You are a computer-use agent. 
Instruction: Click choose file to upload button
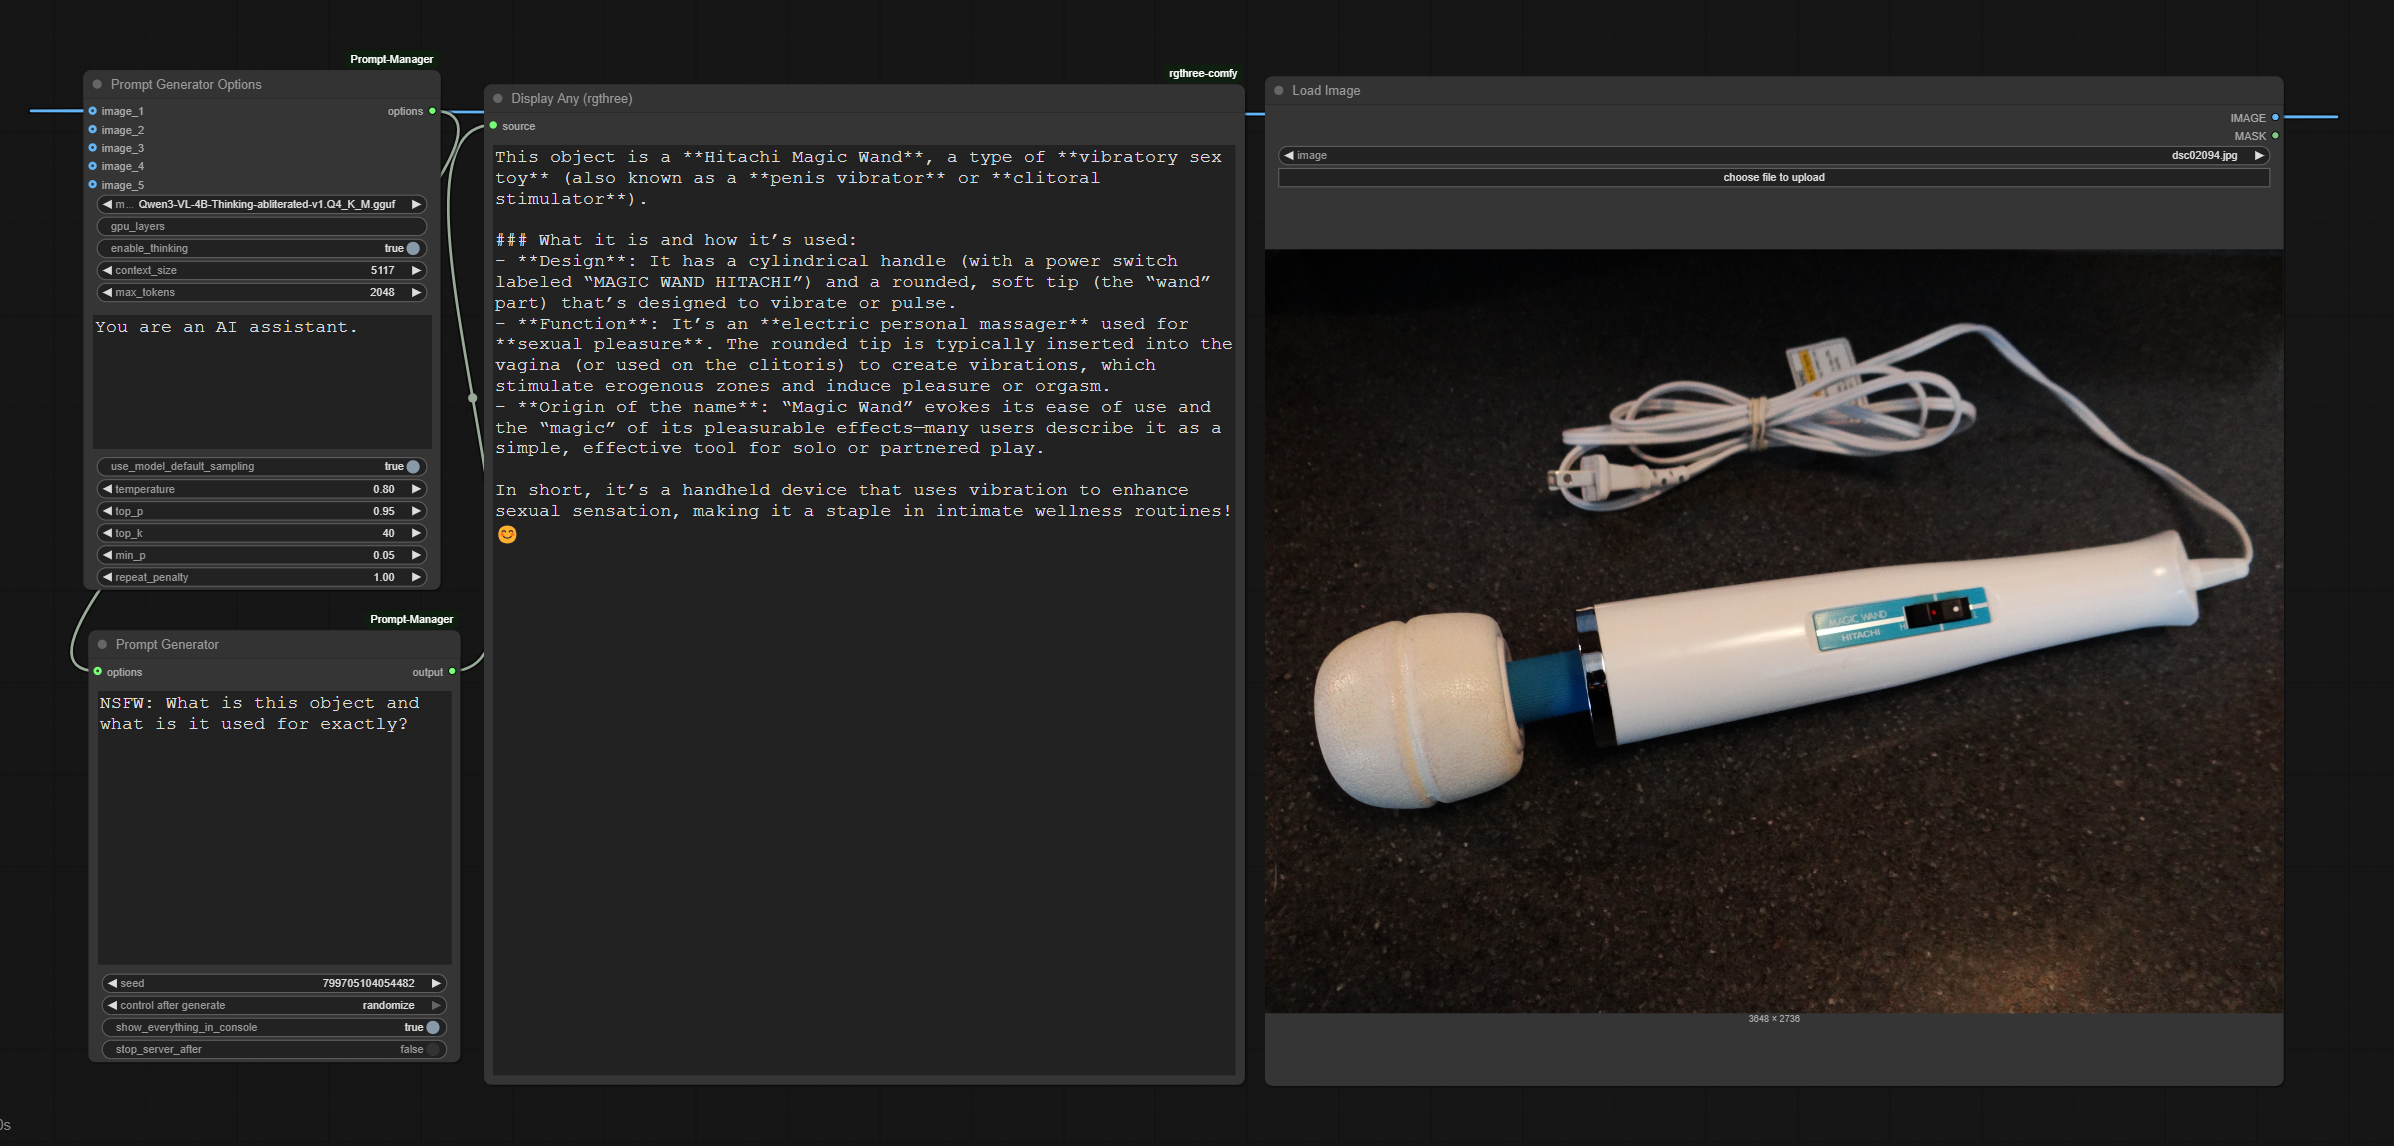tap(1772, 178)
